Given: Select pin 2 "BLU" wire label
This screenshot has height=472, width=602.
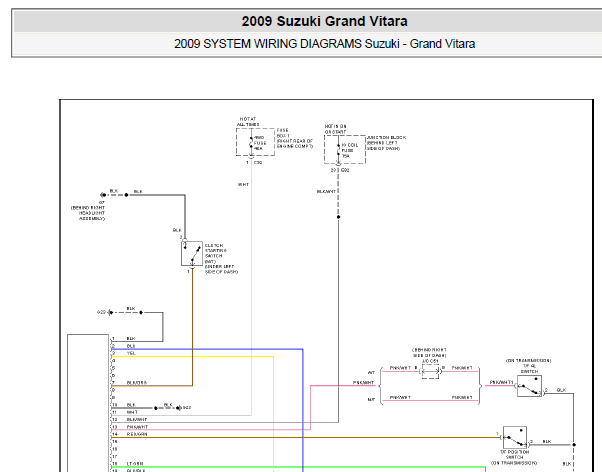Looking at the screenshot, I should coord(131,346).
